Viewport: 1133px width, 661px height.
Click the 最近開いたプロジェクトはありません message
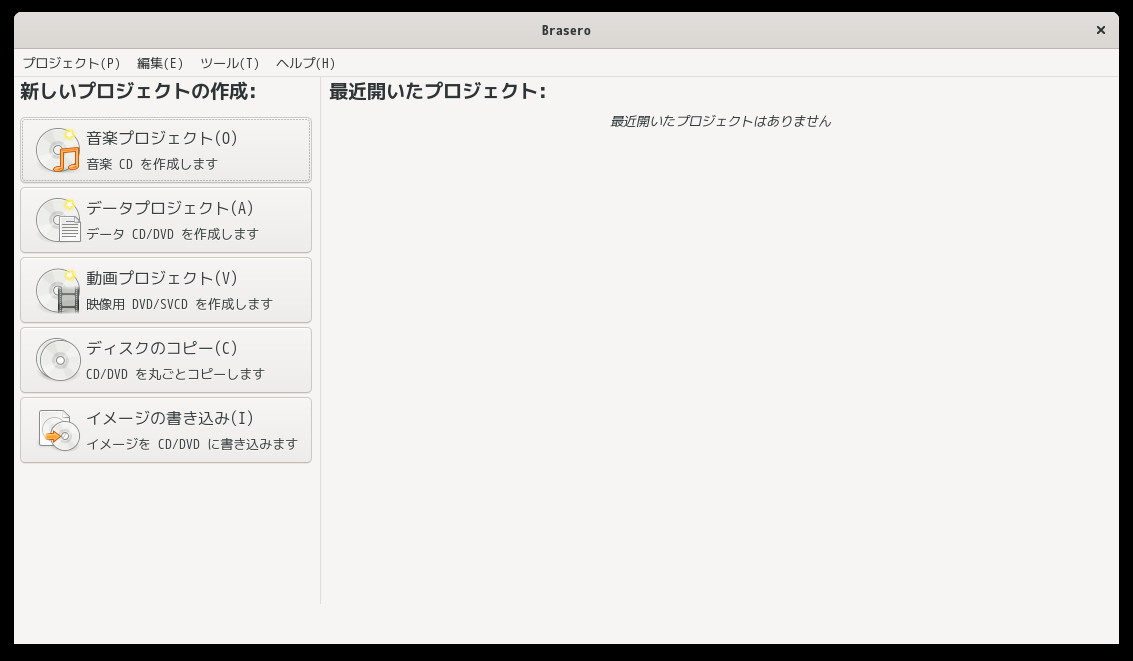720,121
